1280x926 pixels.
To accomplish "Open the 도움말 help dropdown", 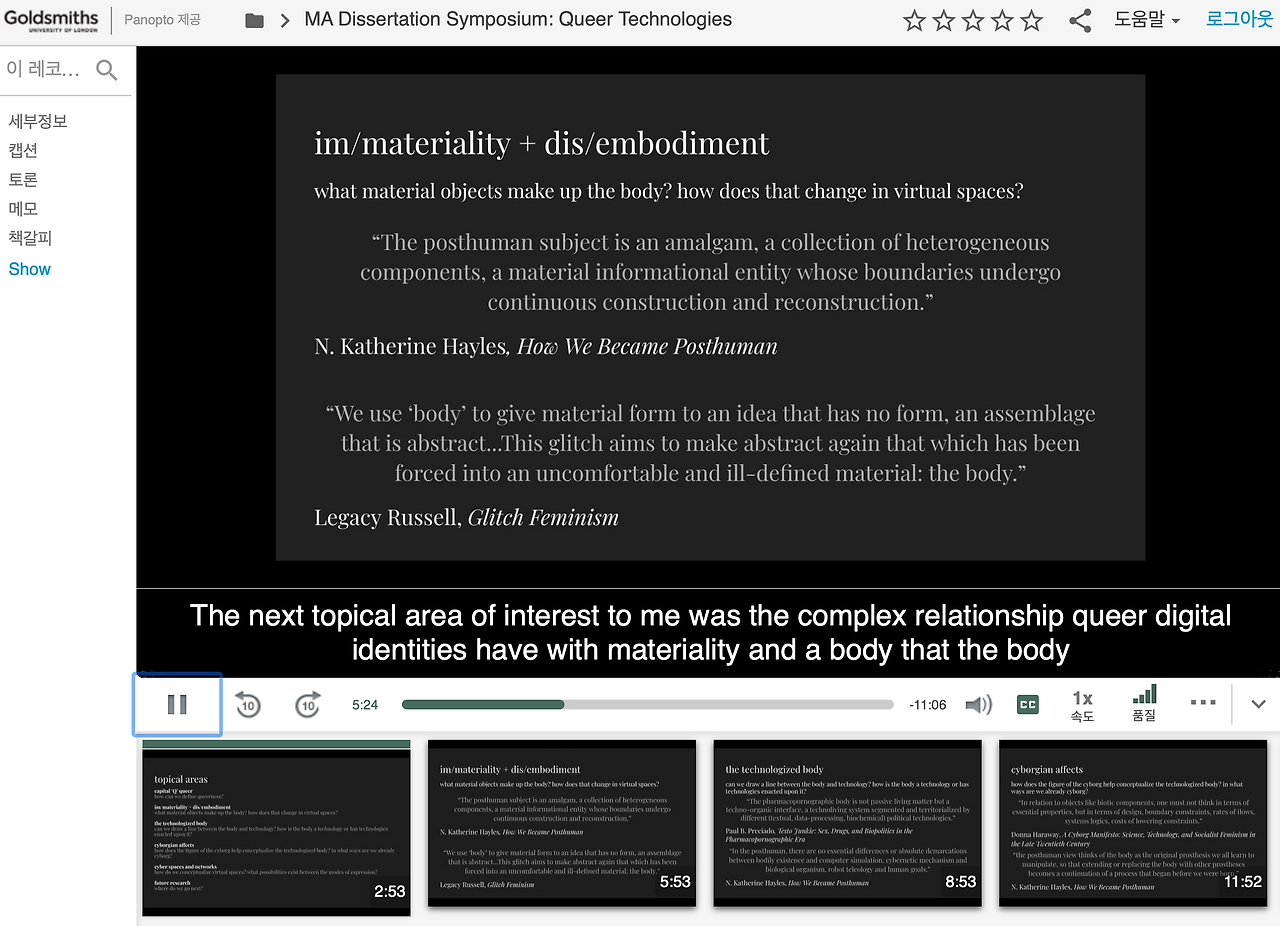I will coord(1147,20).
